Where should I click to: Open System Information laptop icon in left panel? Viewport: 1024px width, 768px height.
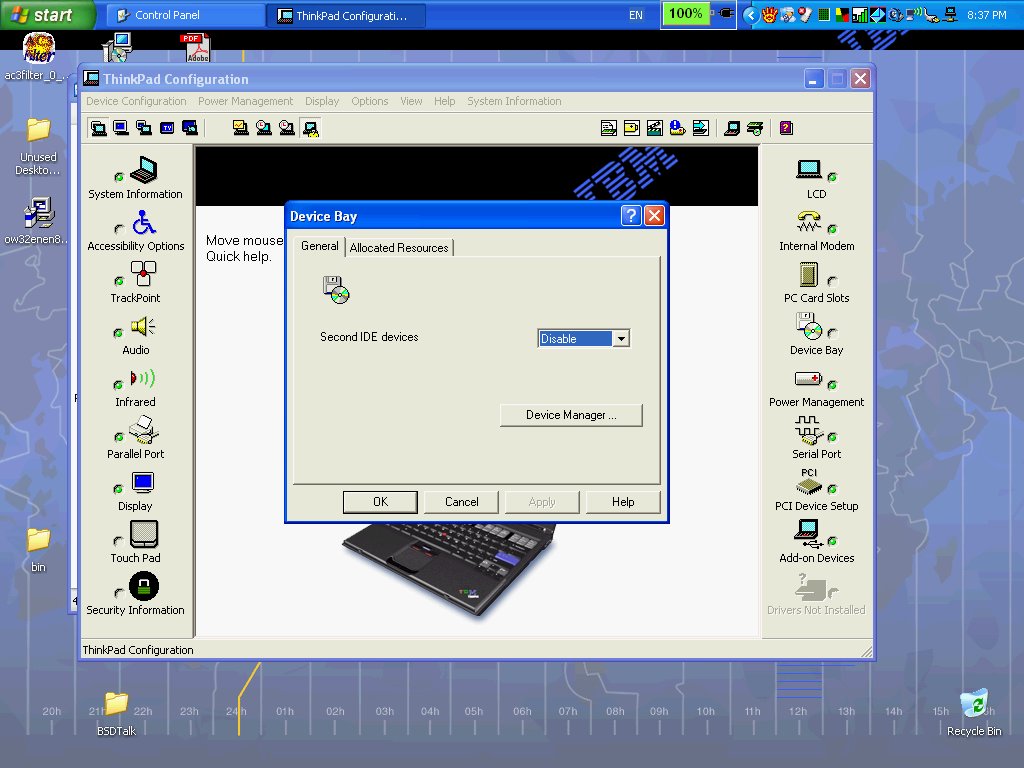pos(144,170)
